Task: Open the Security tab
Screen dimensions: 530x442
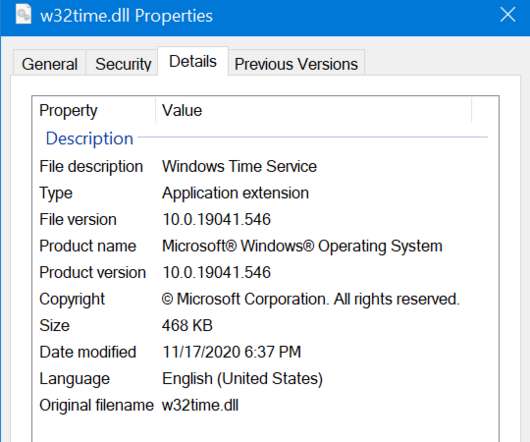Action: [x=123, y=64]
